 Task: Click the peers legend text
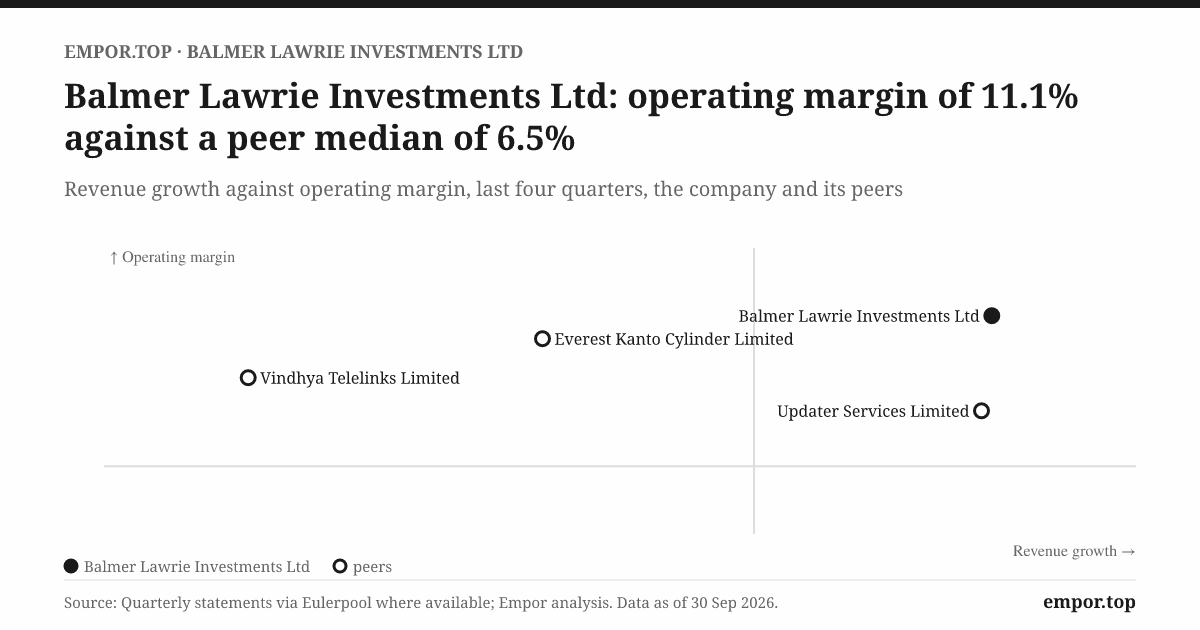[372, 567]
